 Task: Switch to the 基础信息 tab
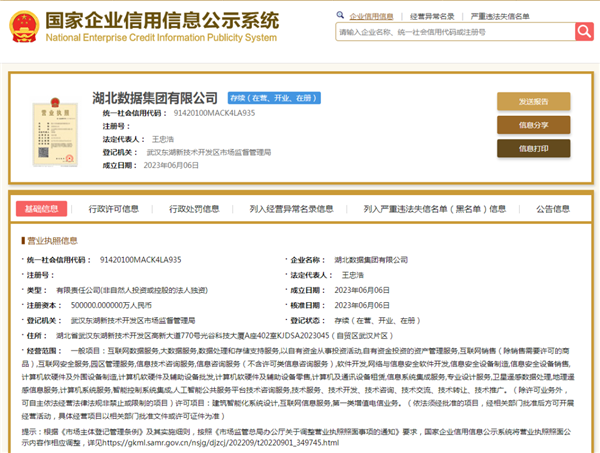(41, 209)
